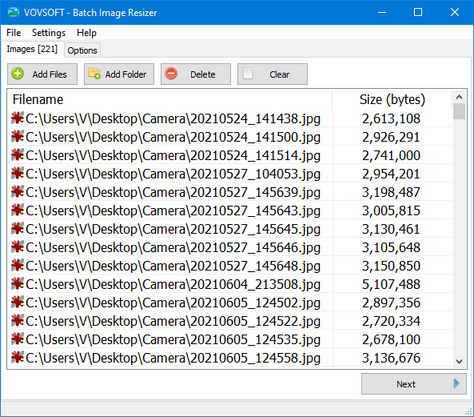The height and width of the screenshot is (417, 474).
Task: Select row path ending 20210527_145645.jpg
Action: [173, 229]
